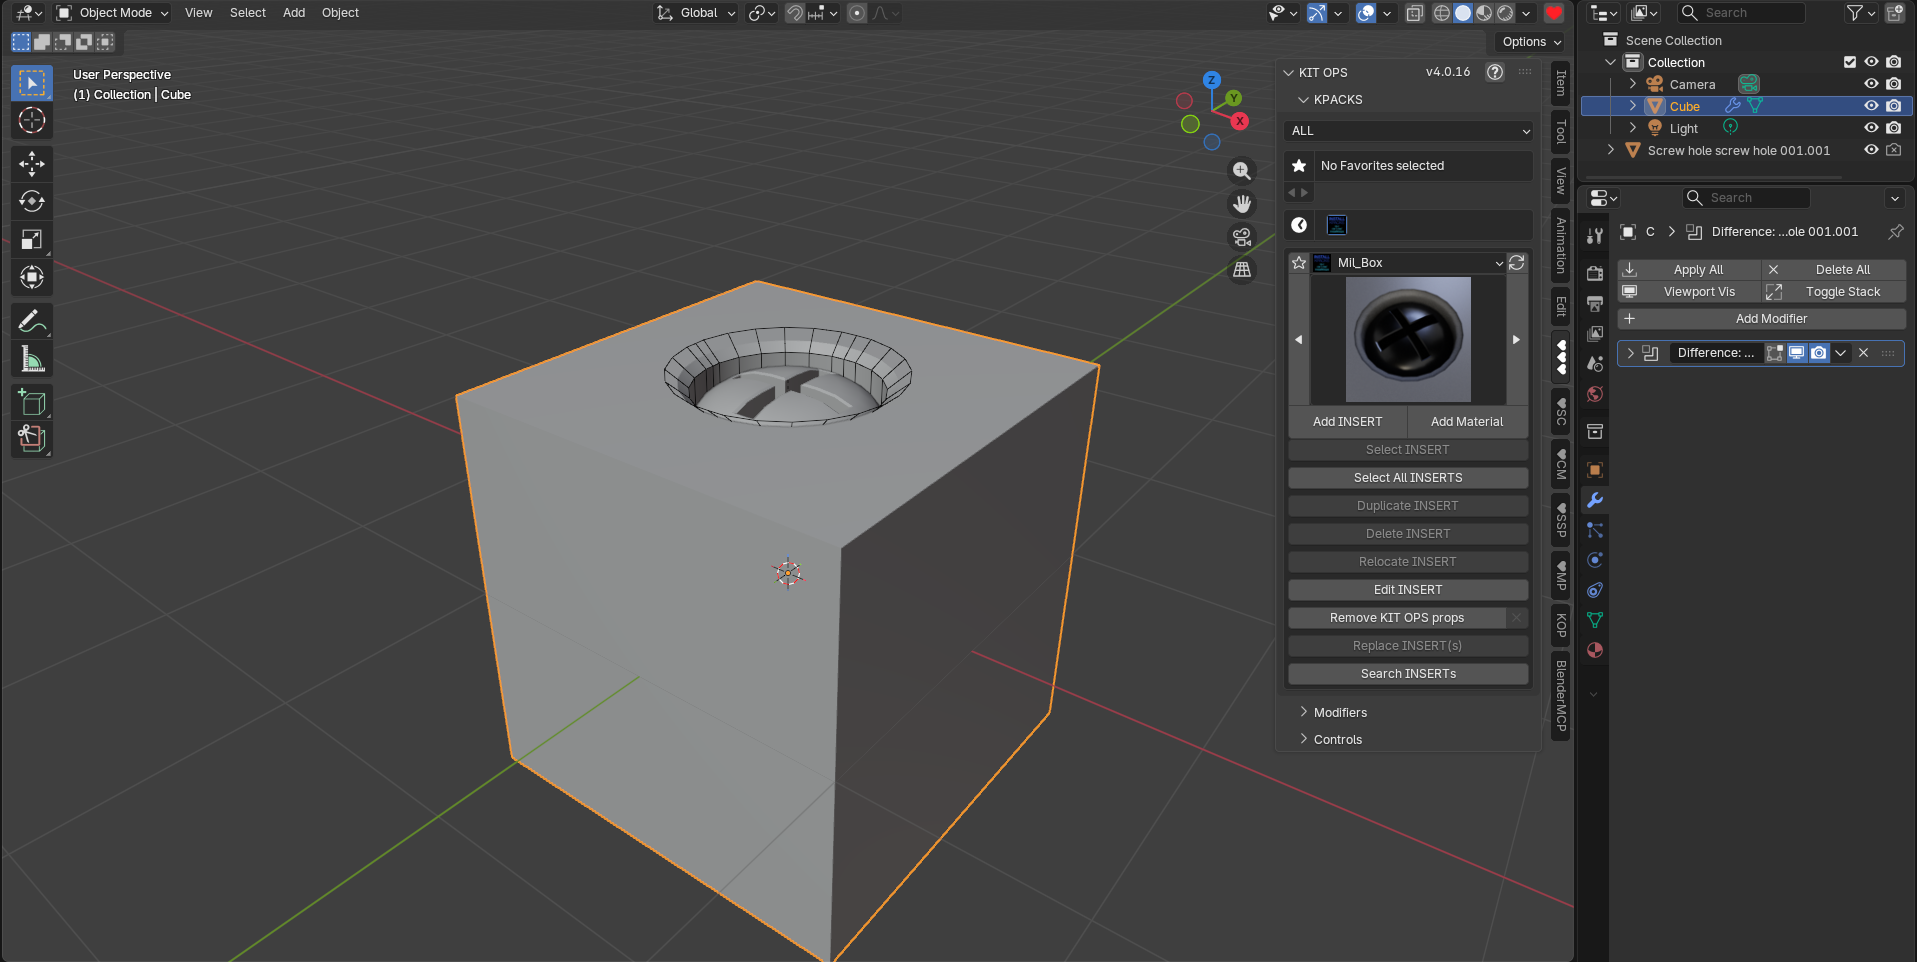This screenshot has width=1917, height=962.
Task: Pin the modifier properties context
Action: tap(1896, 232)
